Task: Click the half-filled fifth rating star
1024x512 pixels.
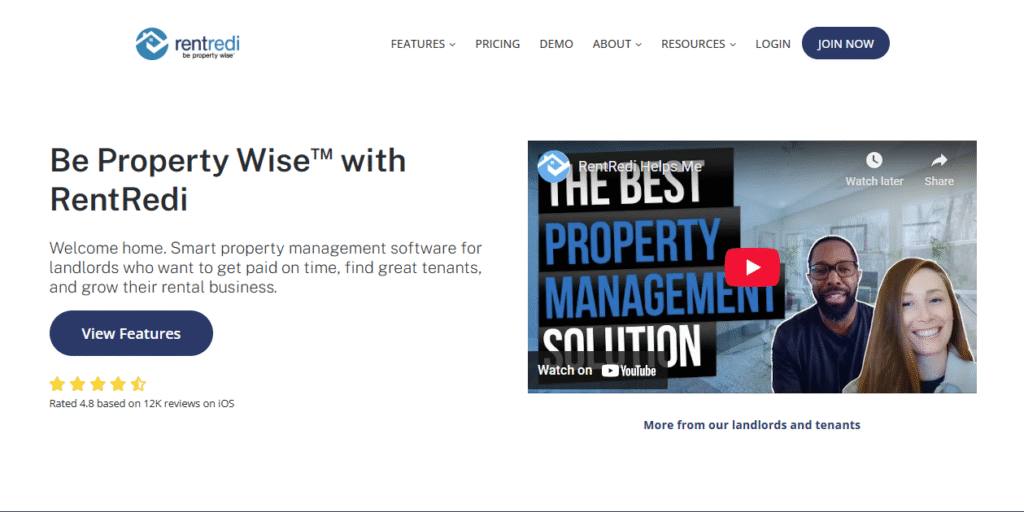Action: pos(138,384)
